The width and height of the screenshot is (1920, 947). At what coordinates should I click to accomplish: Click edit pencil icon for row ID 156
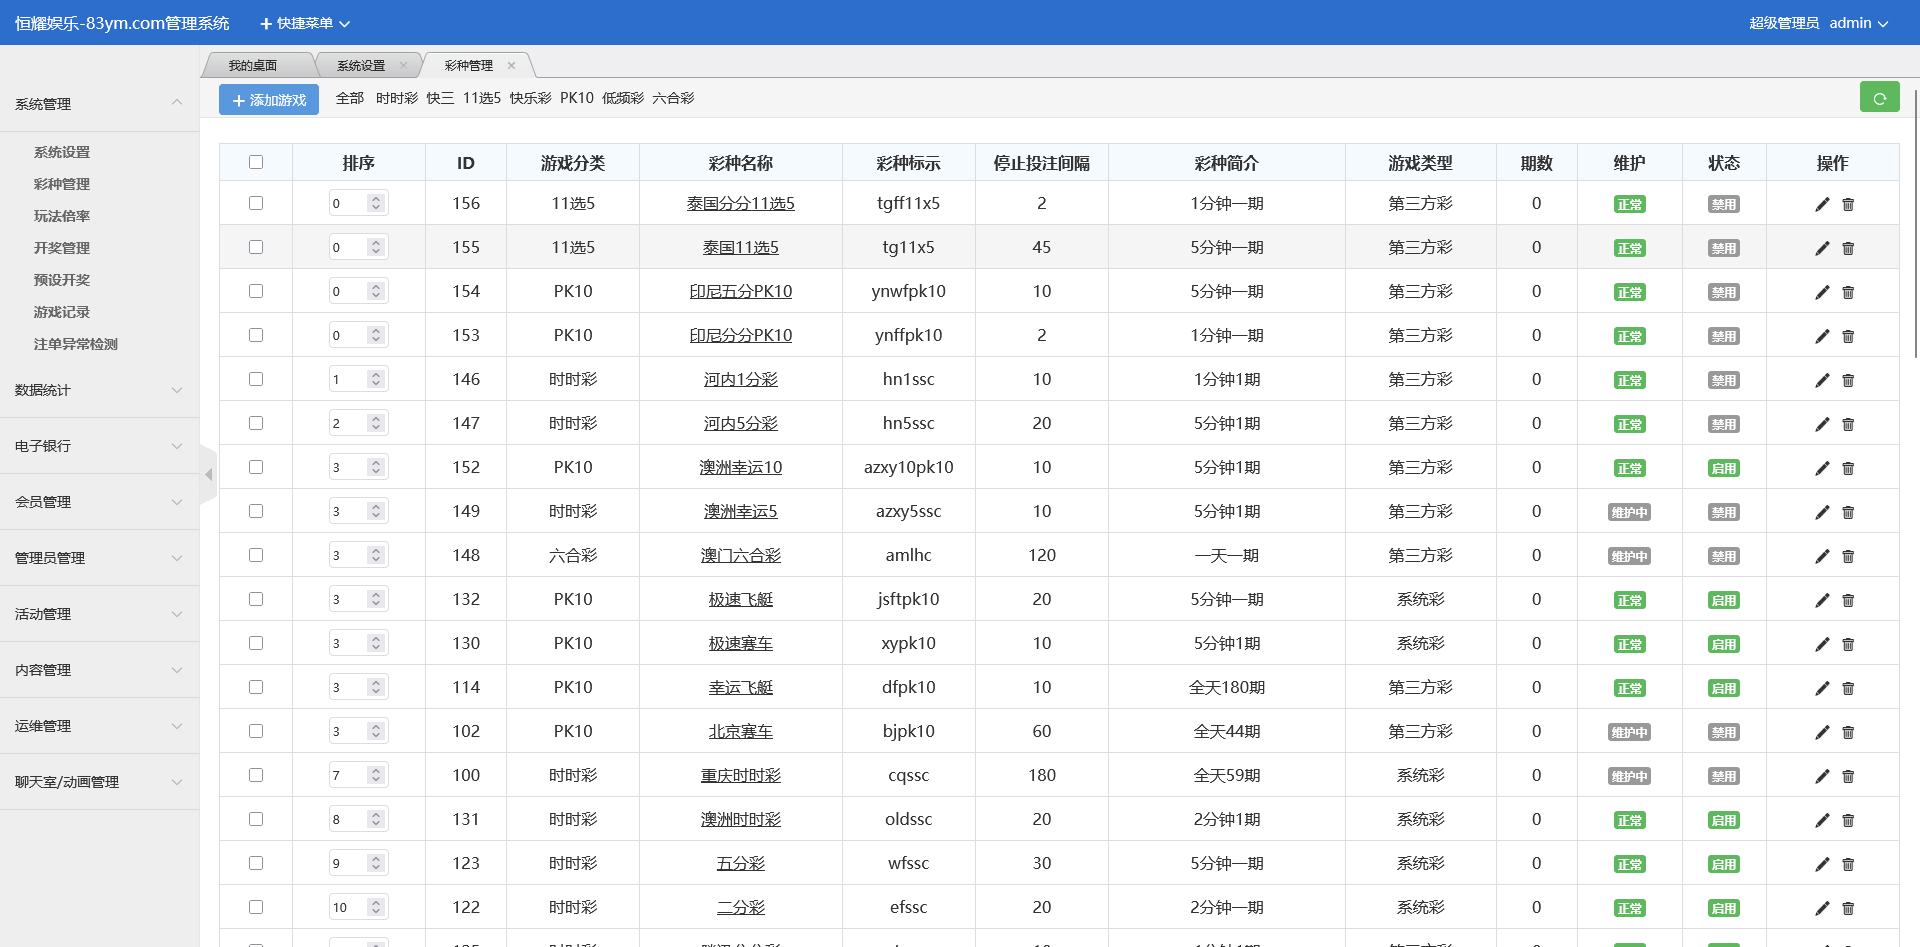click(1822, 204)
